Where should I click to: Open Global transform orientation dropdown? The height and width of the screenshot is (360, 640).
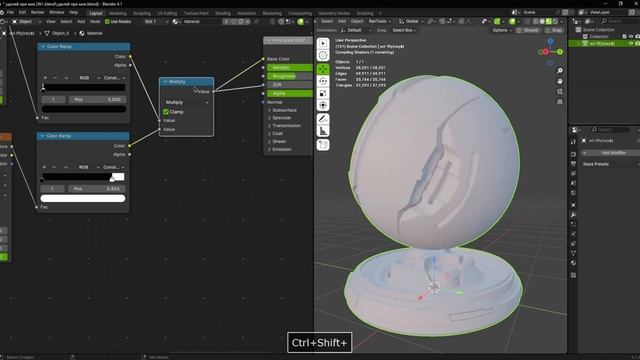411,21
